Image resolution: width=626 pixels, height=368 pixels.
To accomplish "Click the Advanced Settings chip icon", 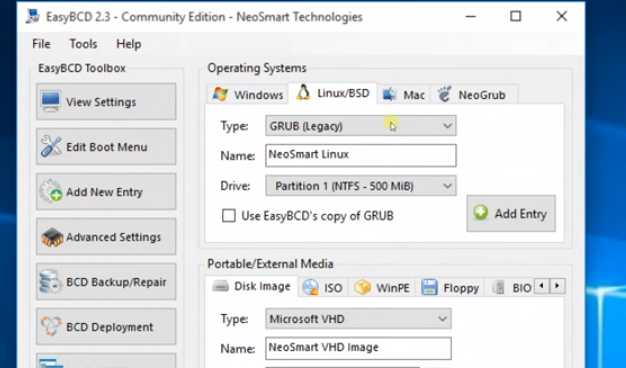I will click(52, 237).
